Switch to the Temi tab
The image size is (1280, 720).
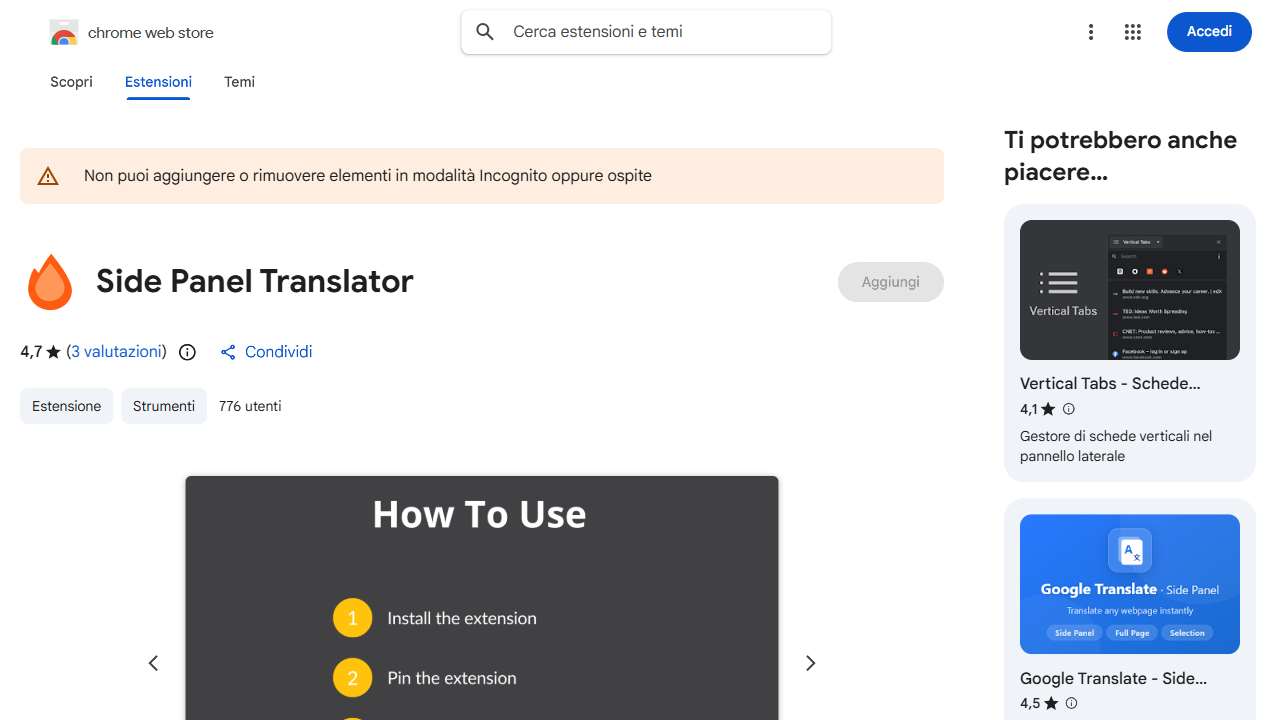coord(239,82)
